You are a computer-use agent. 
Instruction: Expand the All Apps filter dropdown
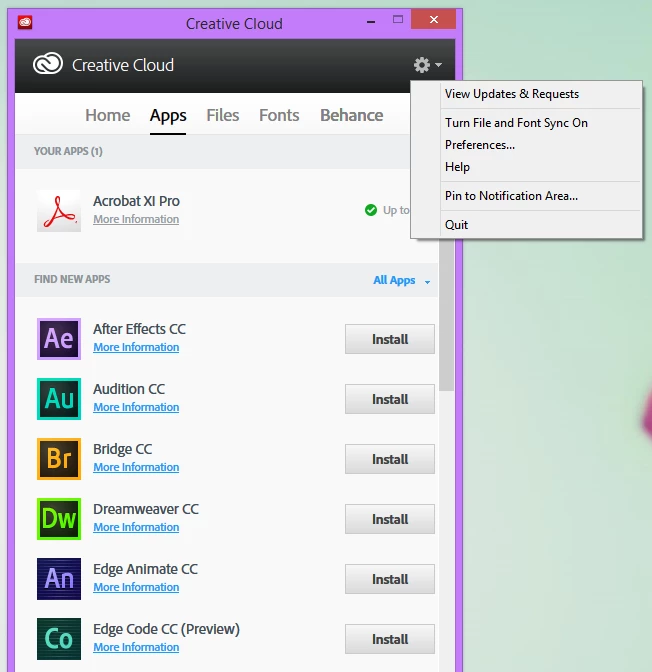tap(401, 280)
